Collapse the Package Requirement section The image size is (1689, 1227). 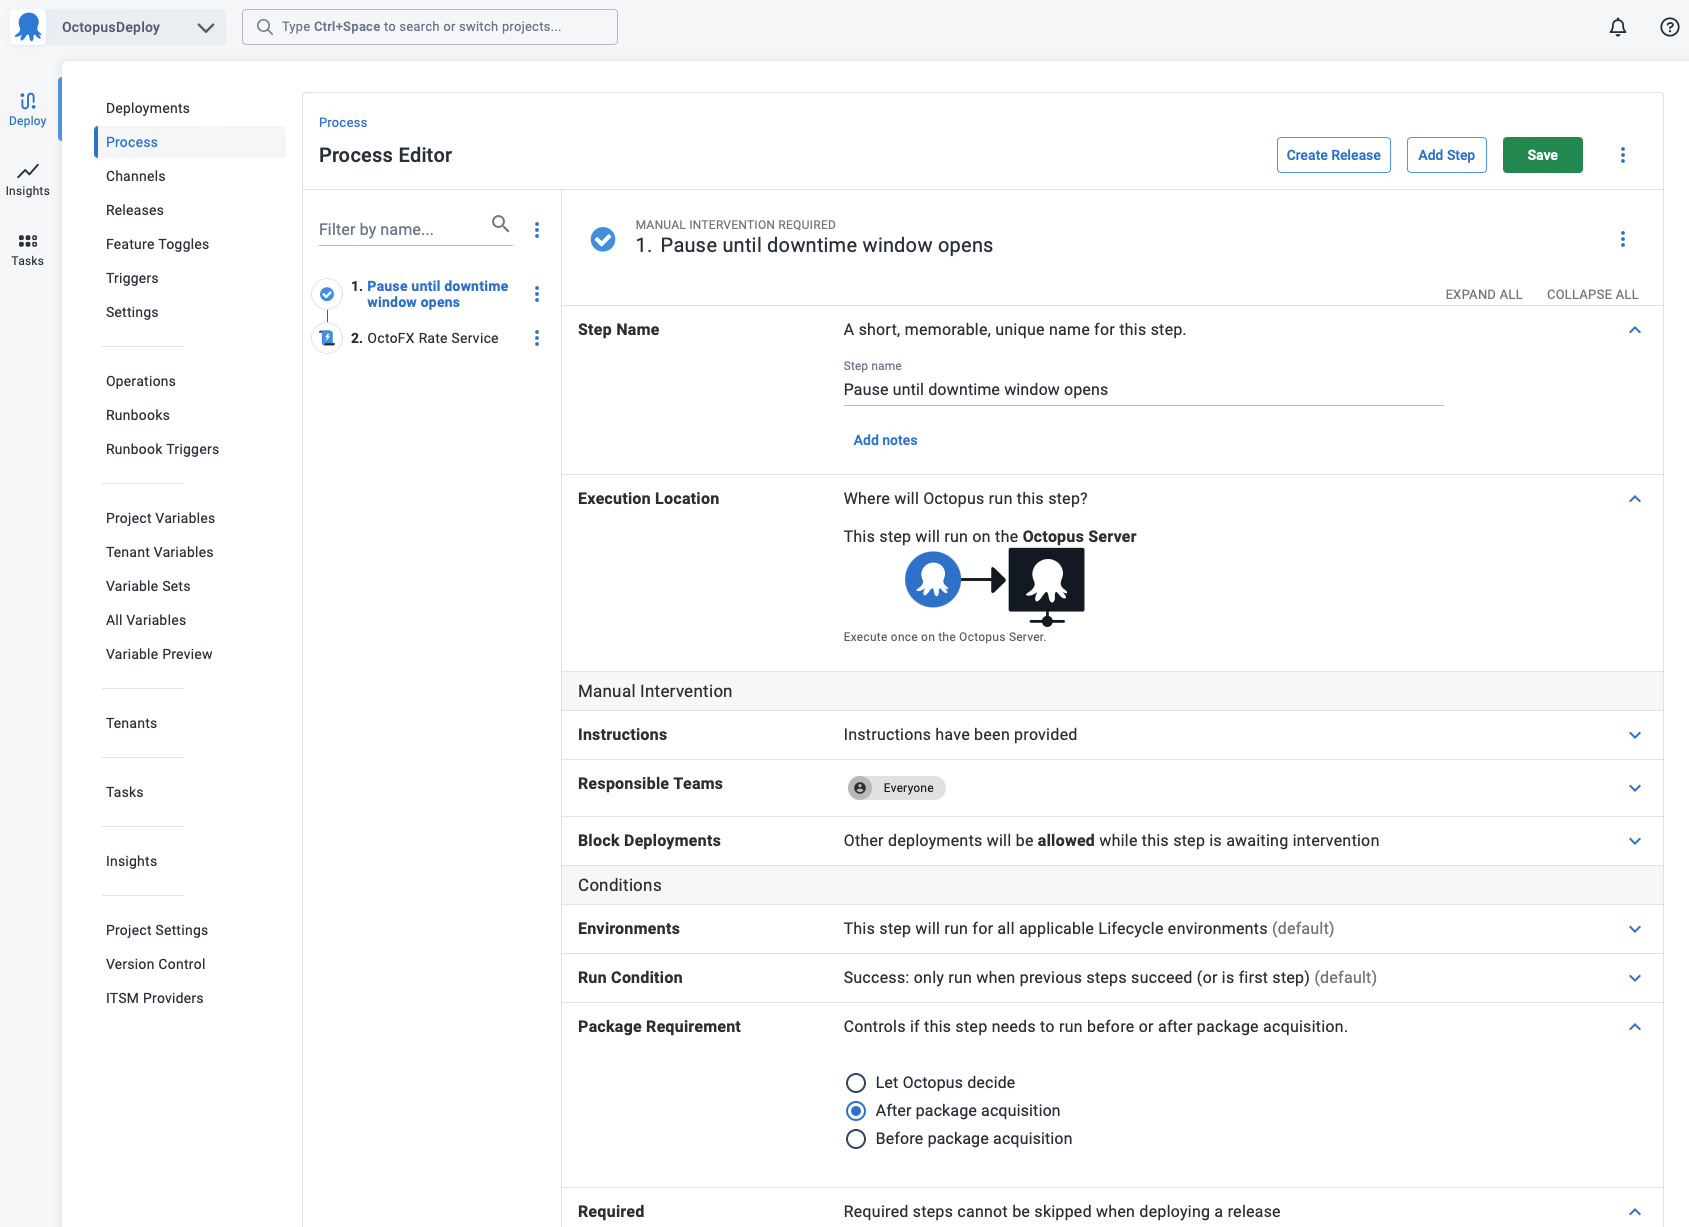tap(1635, 1027)
